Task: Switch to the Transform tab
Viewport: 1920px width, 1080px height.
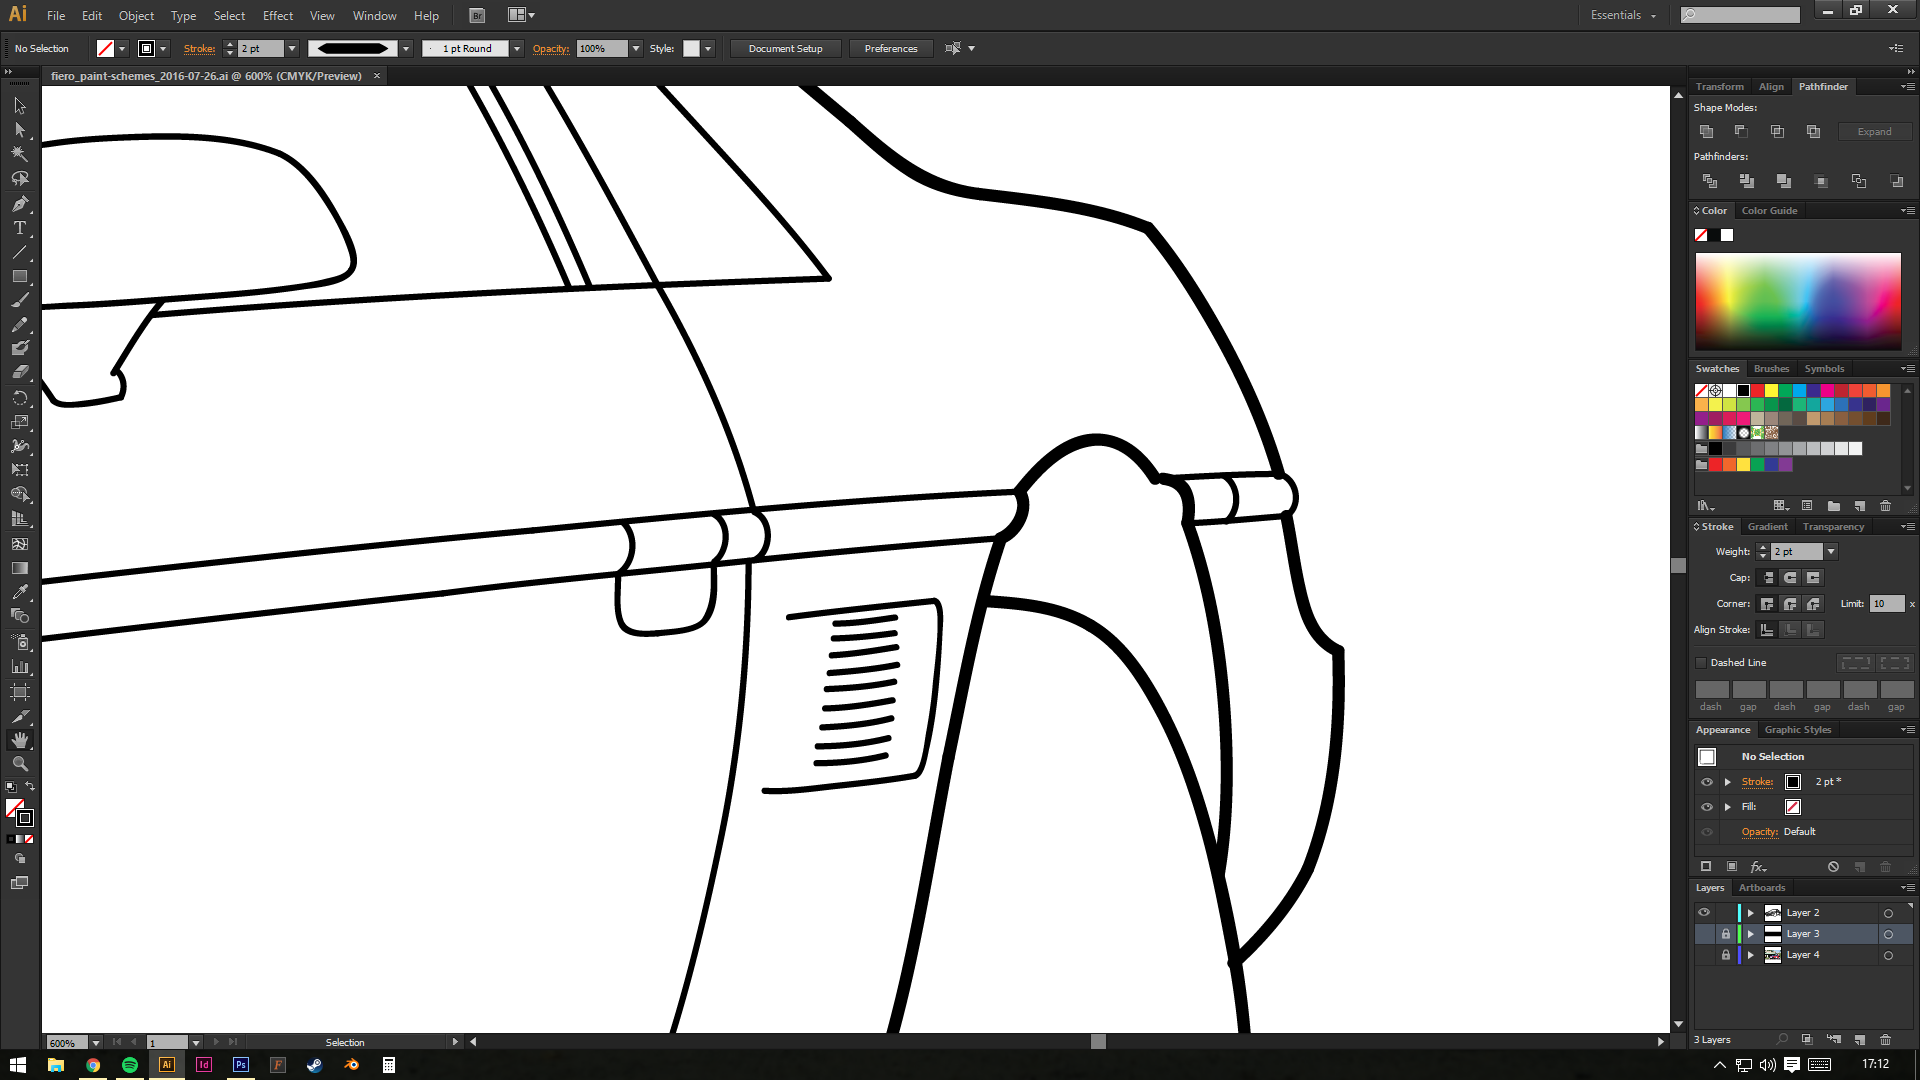Action: click(x=1719, y=87)
